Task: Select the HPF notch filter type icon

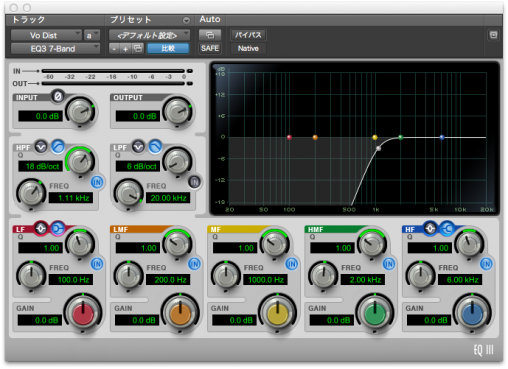Action: tap(41, 147)
